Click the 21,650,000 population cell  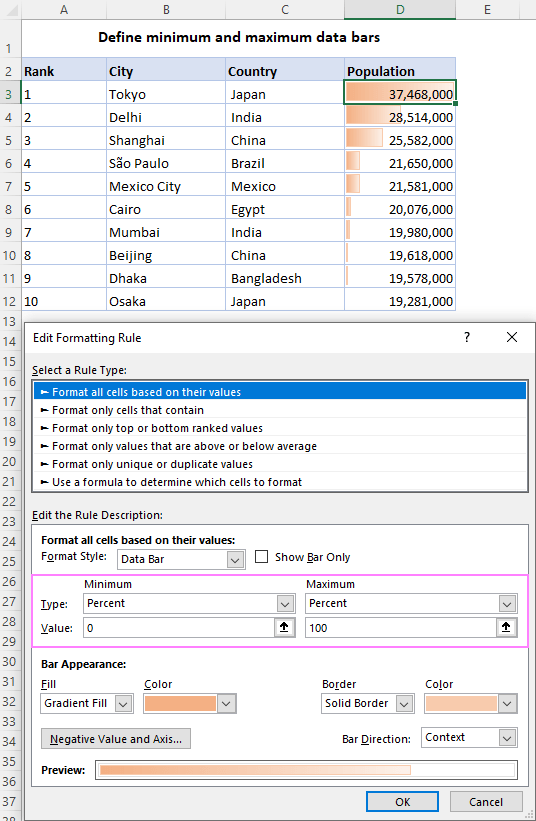tap(400, 163)
